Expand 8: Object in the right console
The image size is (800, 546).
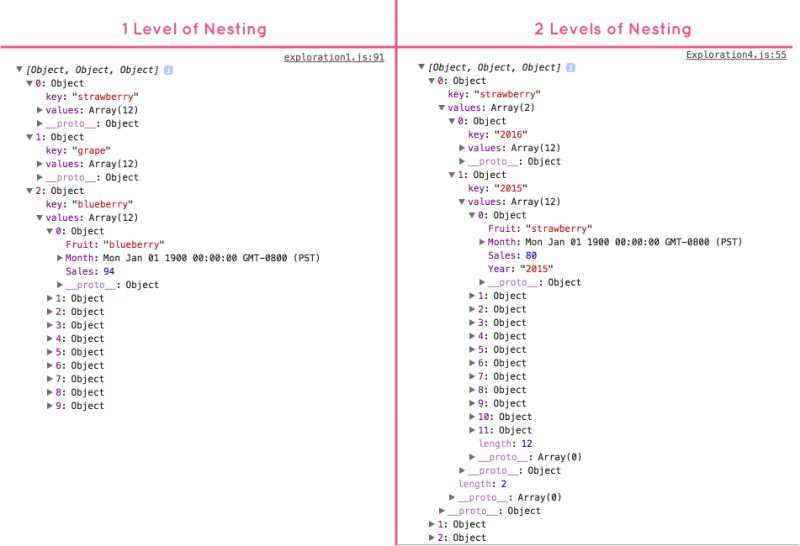point(472,390)
